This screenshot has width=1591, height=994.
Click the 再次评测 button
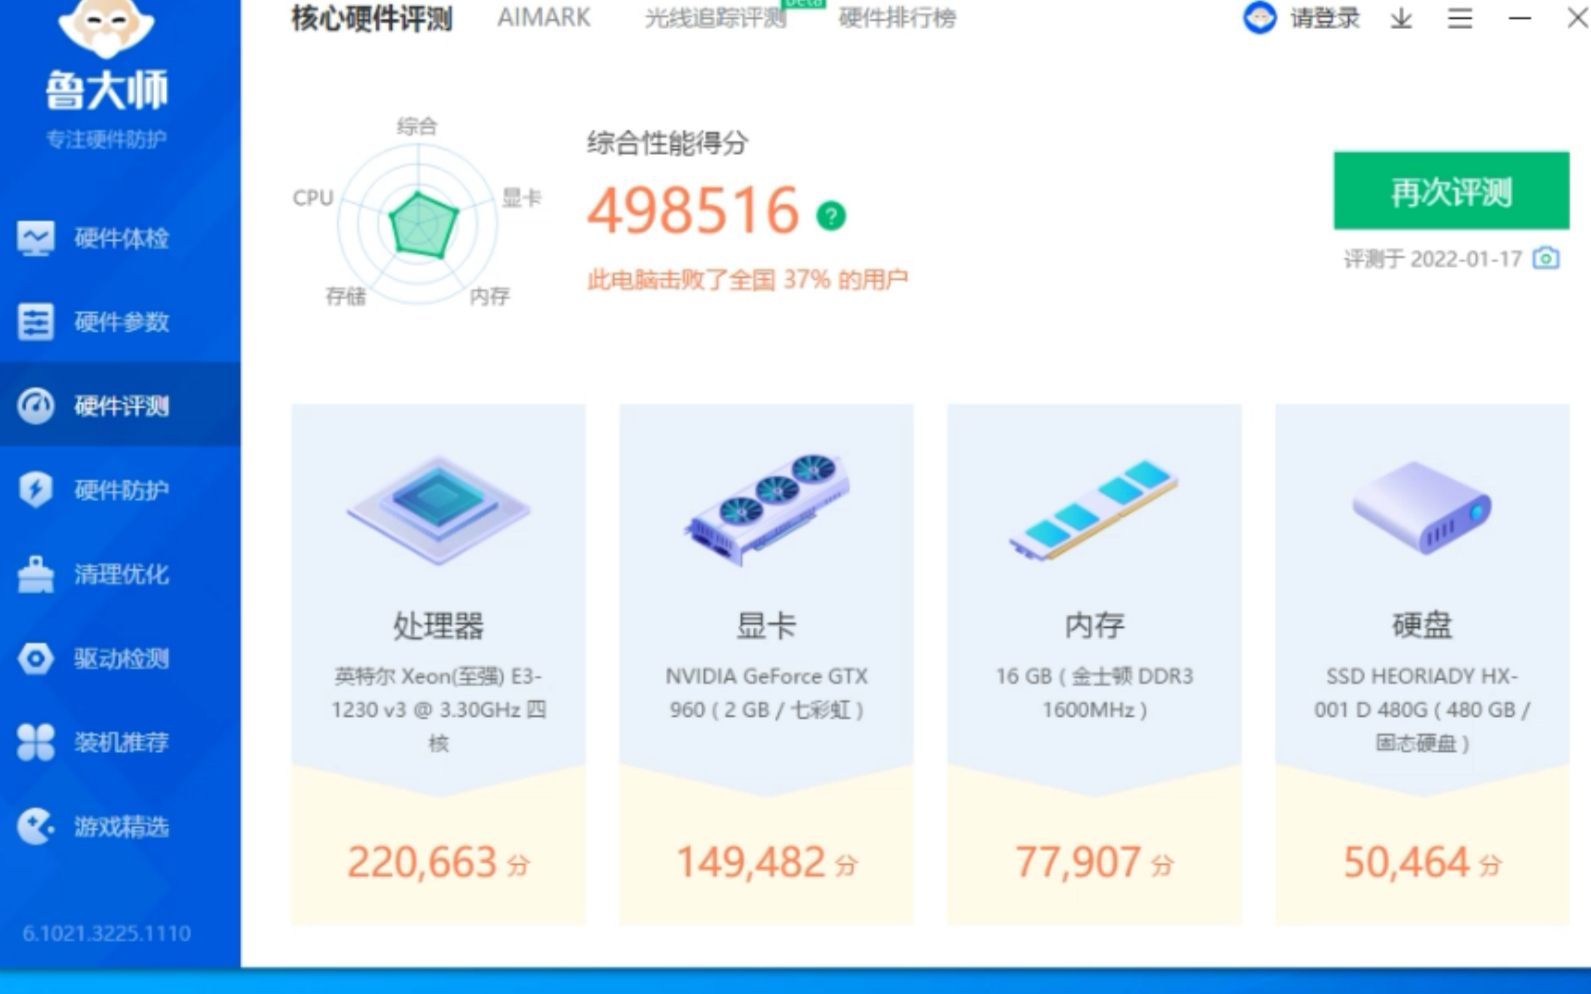1451,191
